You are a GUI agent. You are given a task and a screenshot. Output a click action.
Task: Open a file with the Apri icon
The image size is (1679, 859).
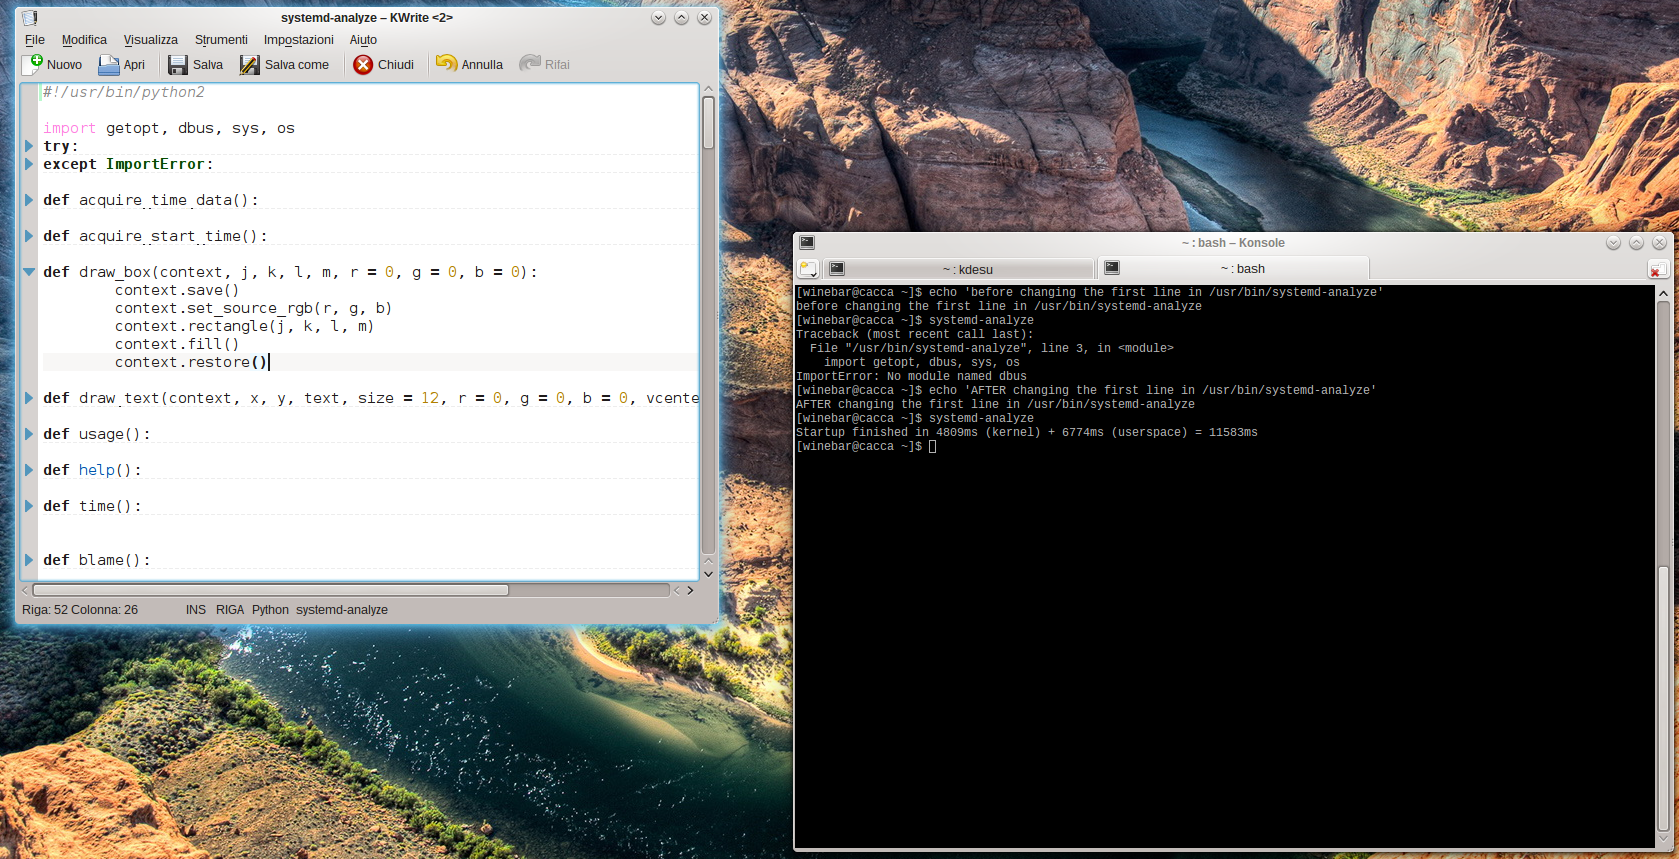pos(109,65)
